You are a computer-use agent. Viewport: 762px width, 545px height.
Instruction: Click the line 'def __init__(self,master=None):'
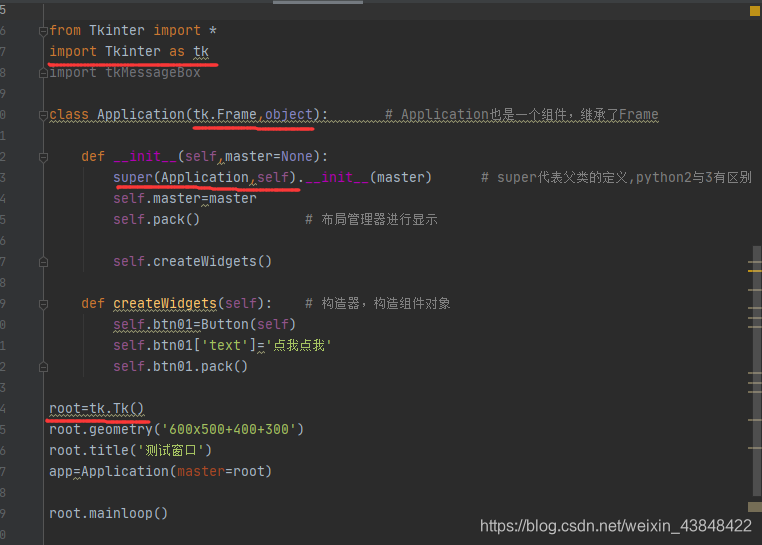click(205, 157)
